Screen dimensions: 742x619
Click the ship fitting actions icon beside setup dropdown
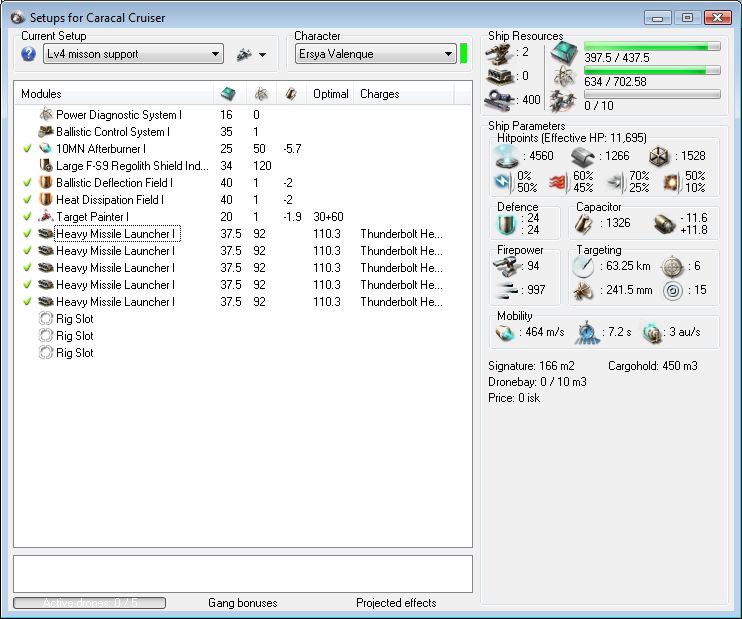[x=244, y=54]
